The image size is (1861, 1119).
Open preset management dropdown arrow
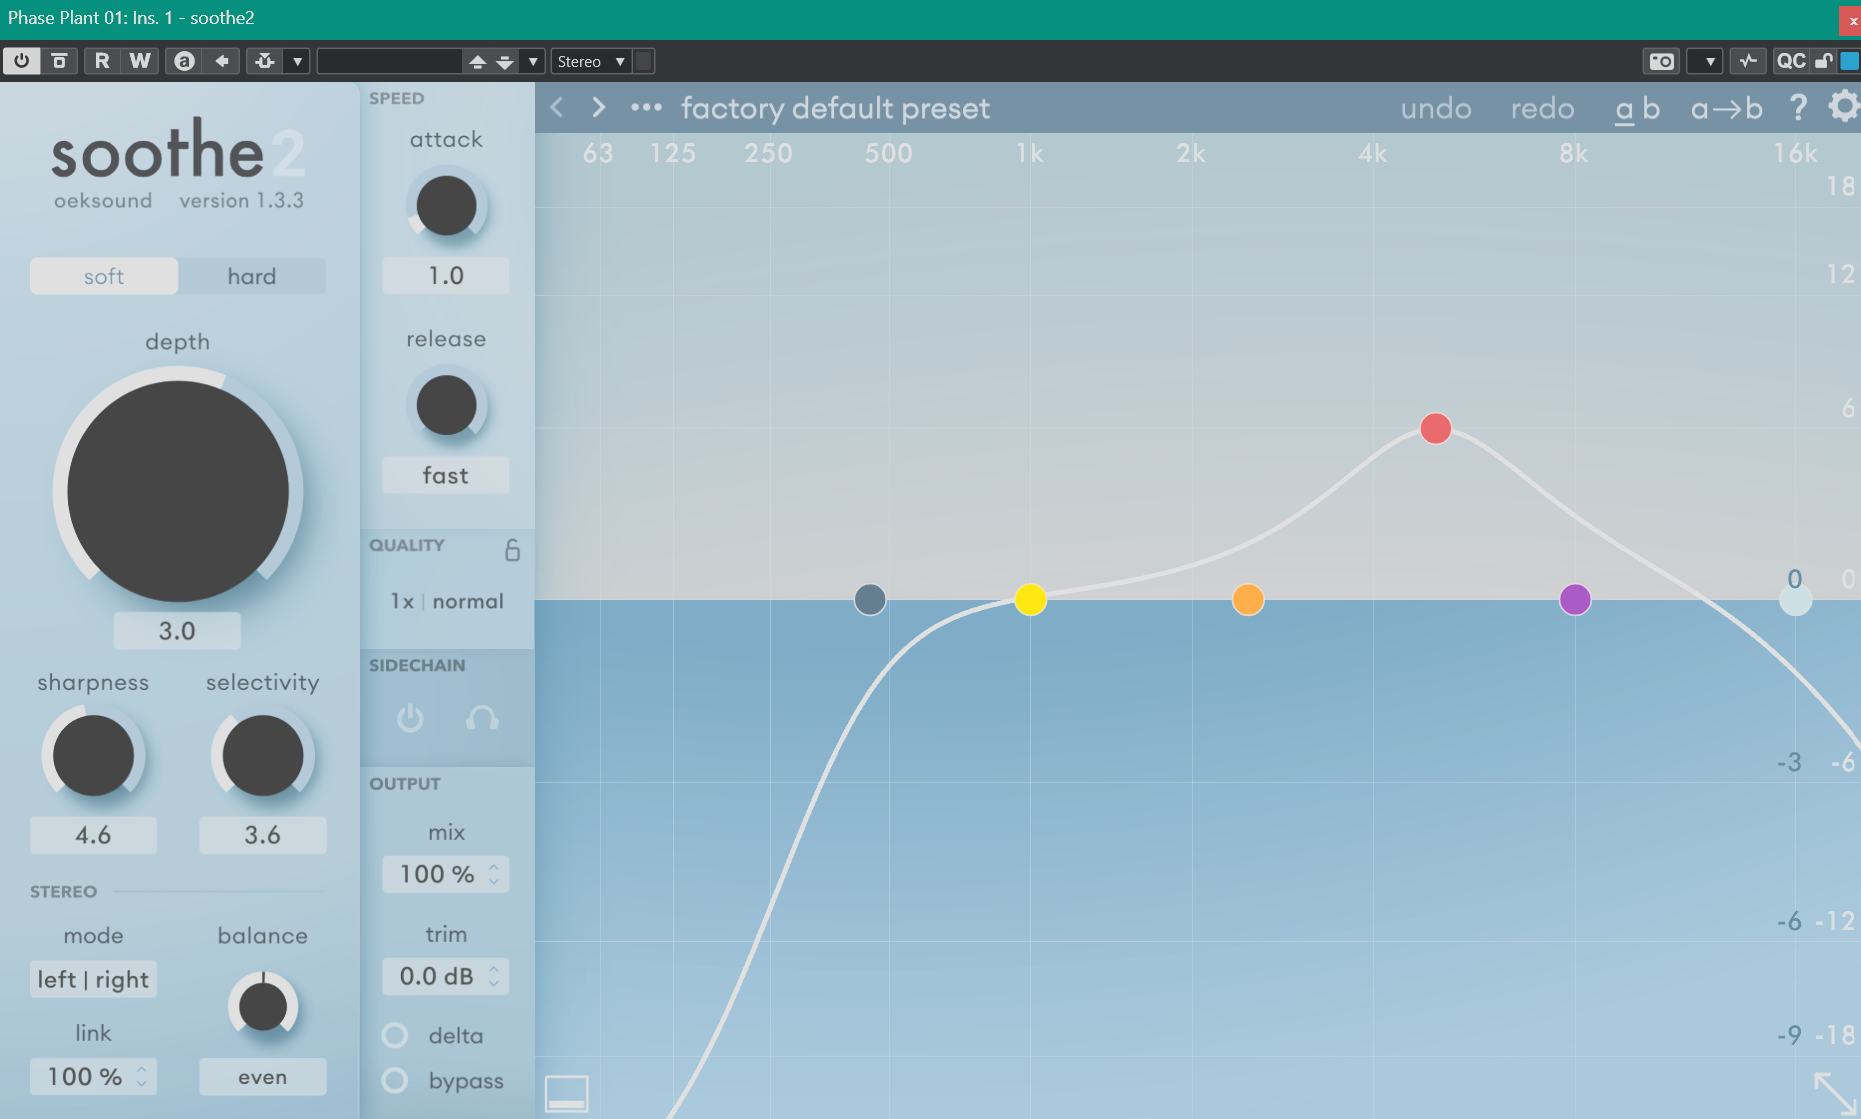533,61
